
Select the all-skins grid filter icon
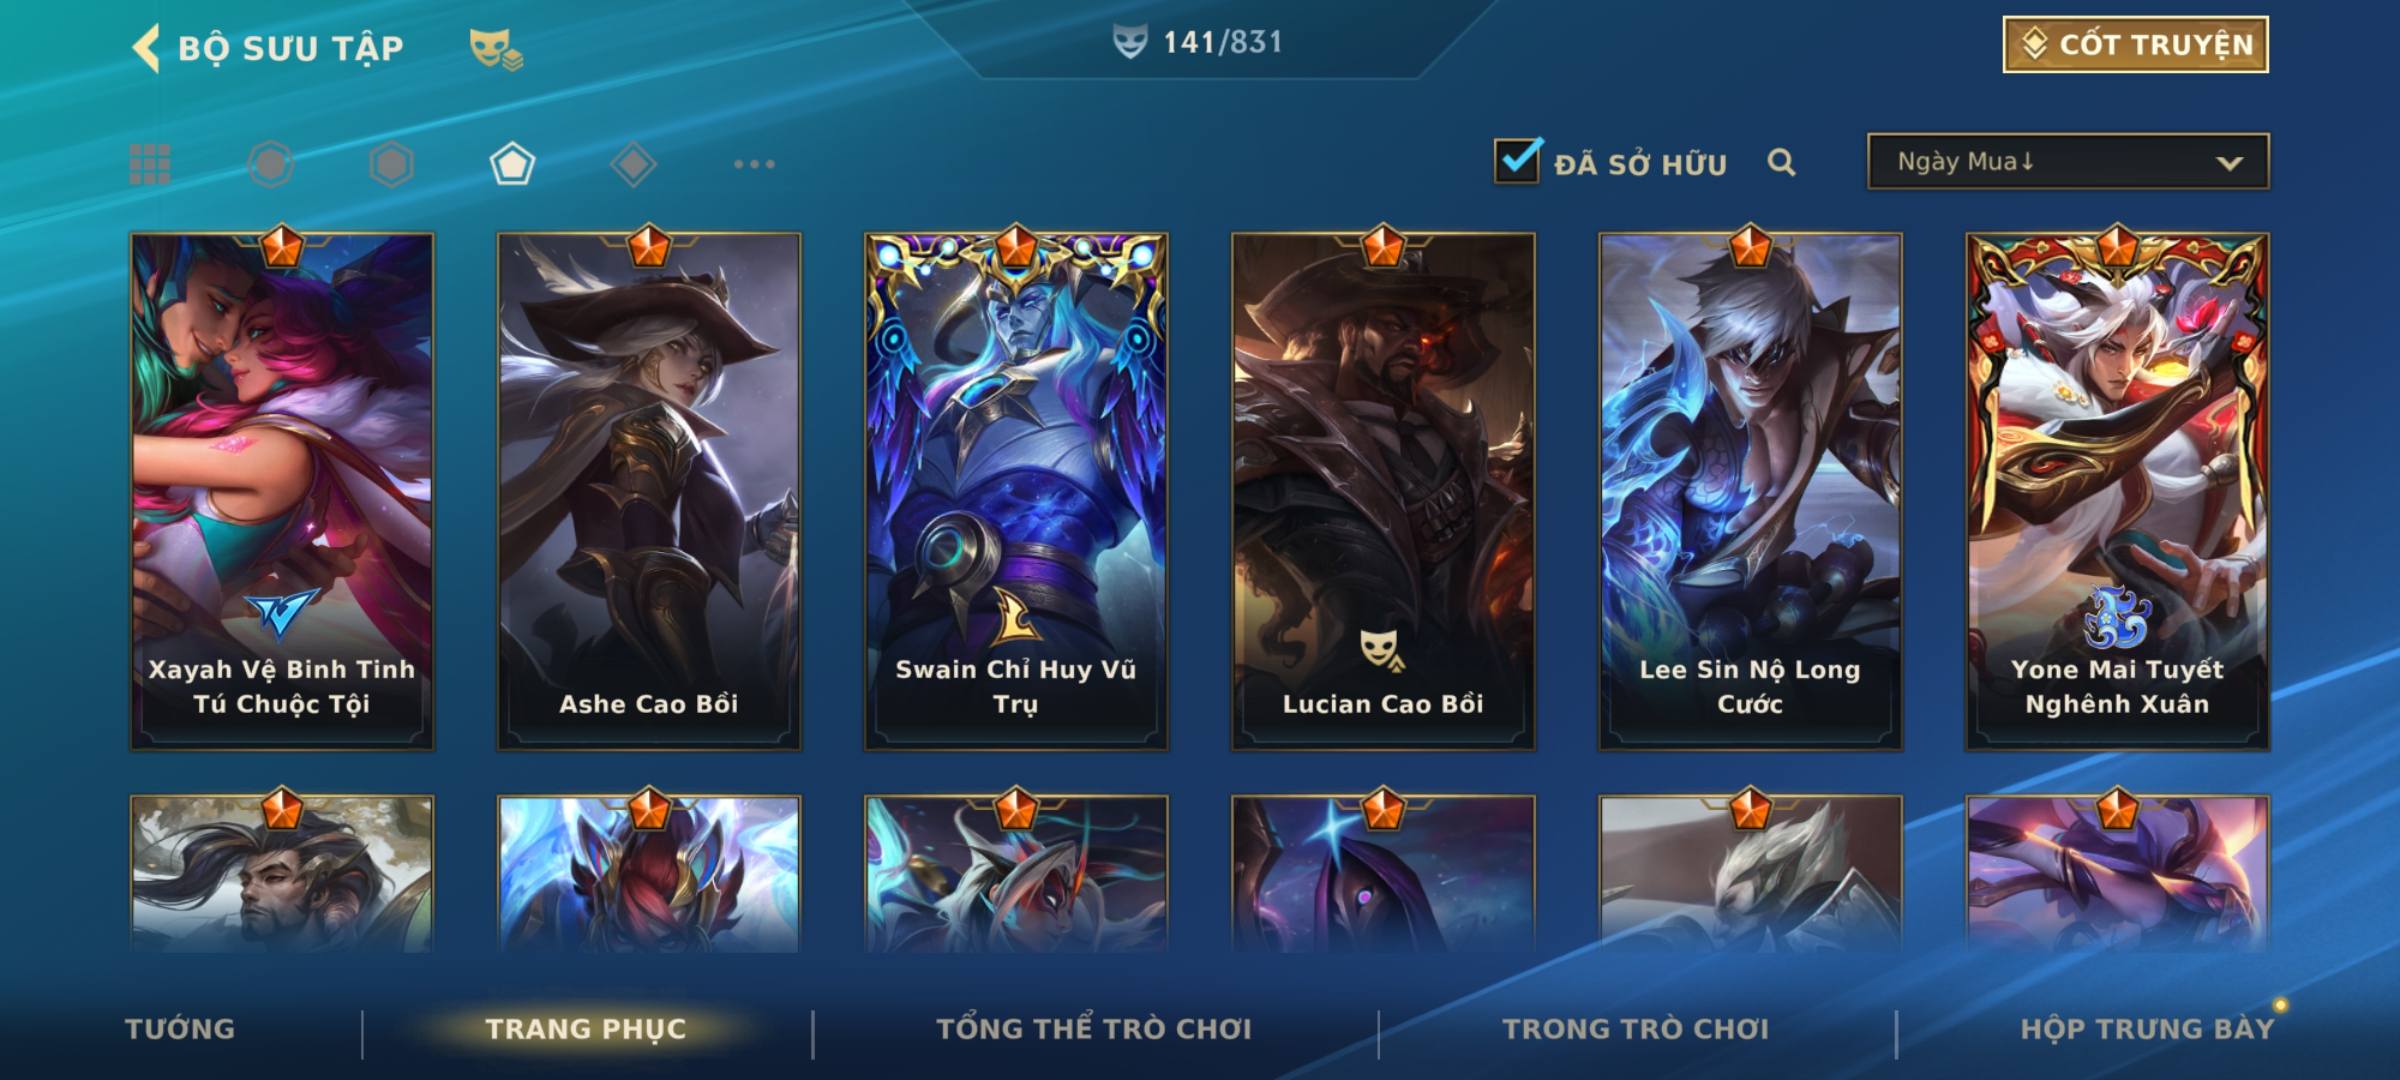pyautogui.click(x=150, y=164)
